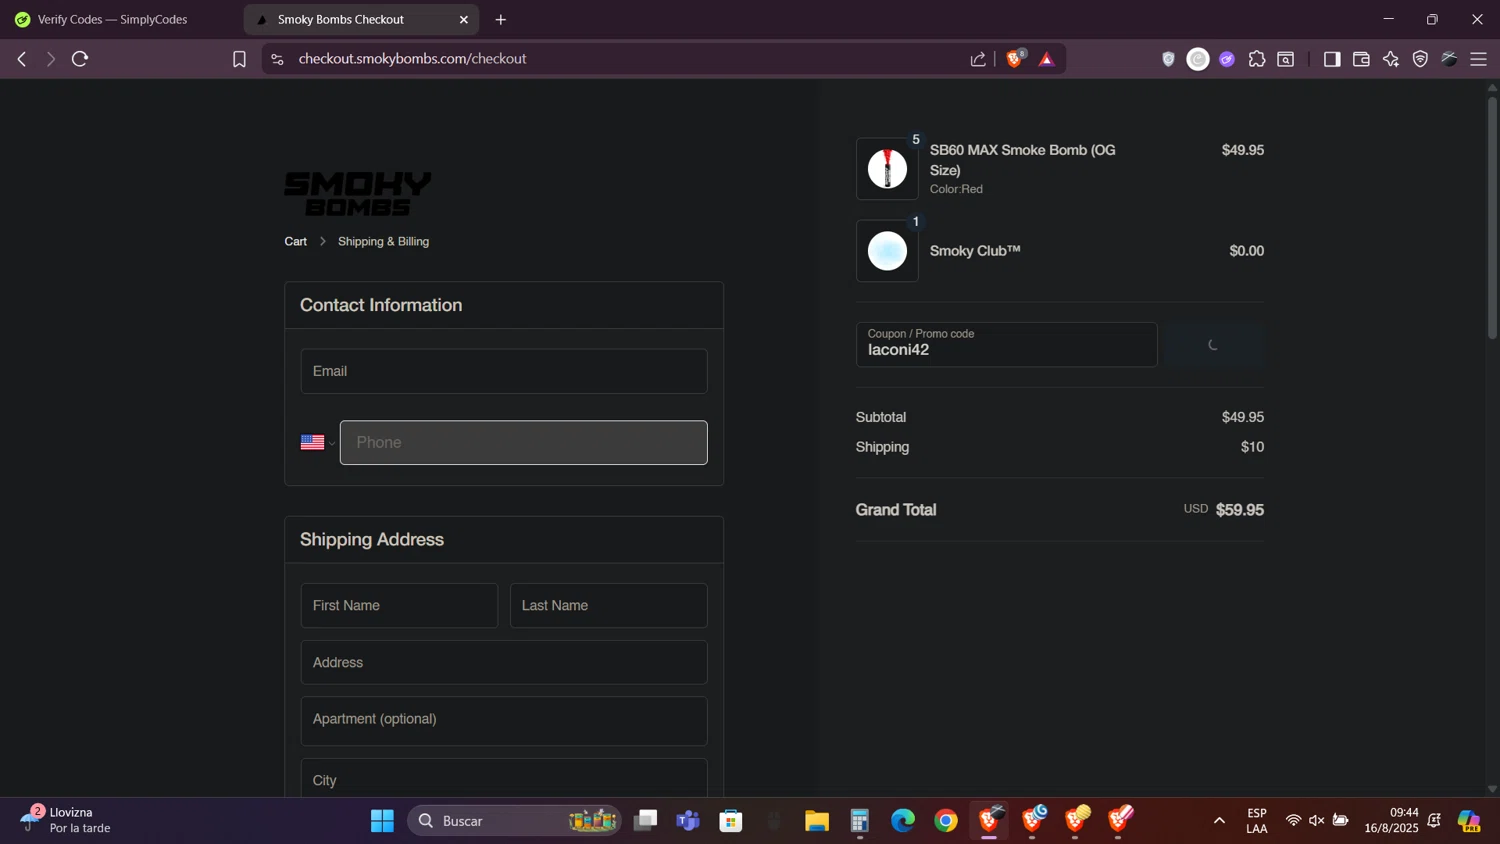Click the Smoky Bombs logo

pyautogui.click(x=358, y=193)
